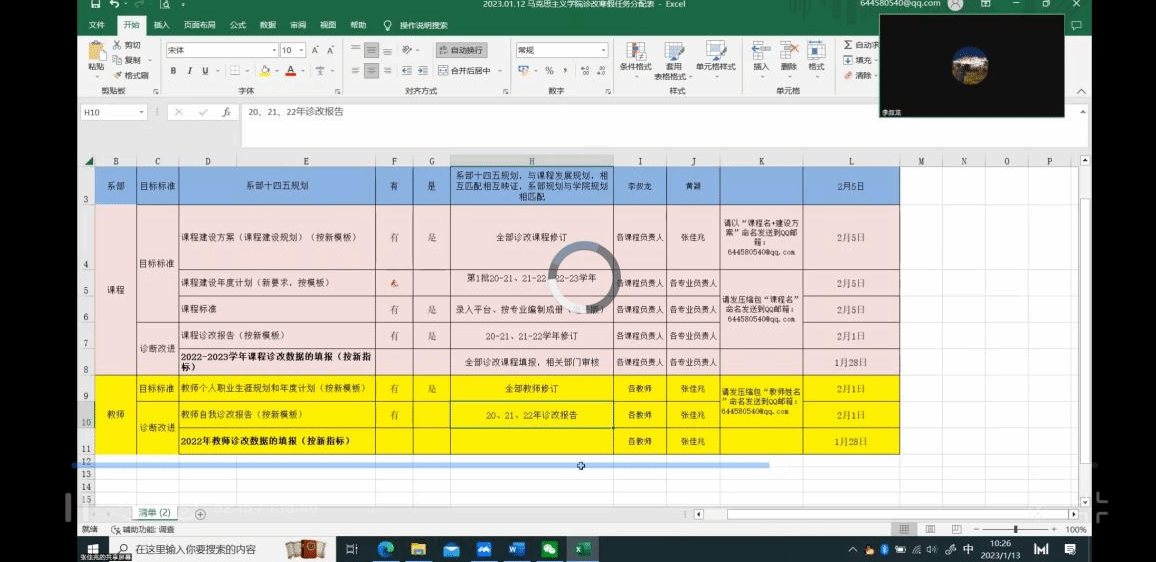
Task: Toggle bottom vertical alignment
Action: point(388,50)
